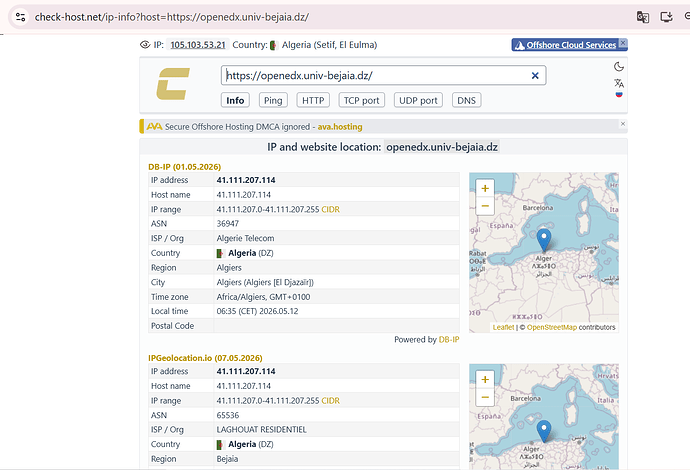
Task: Open the Powered by DB-IP link
Action: (x=449, y=340)
